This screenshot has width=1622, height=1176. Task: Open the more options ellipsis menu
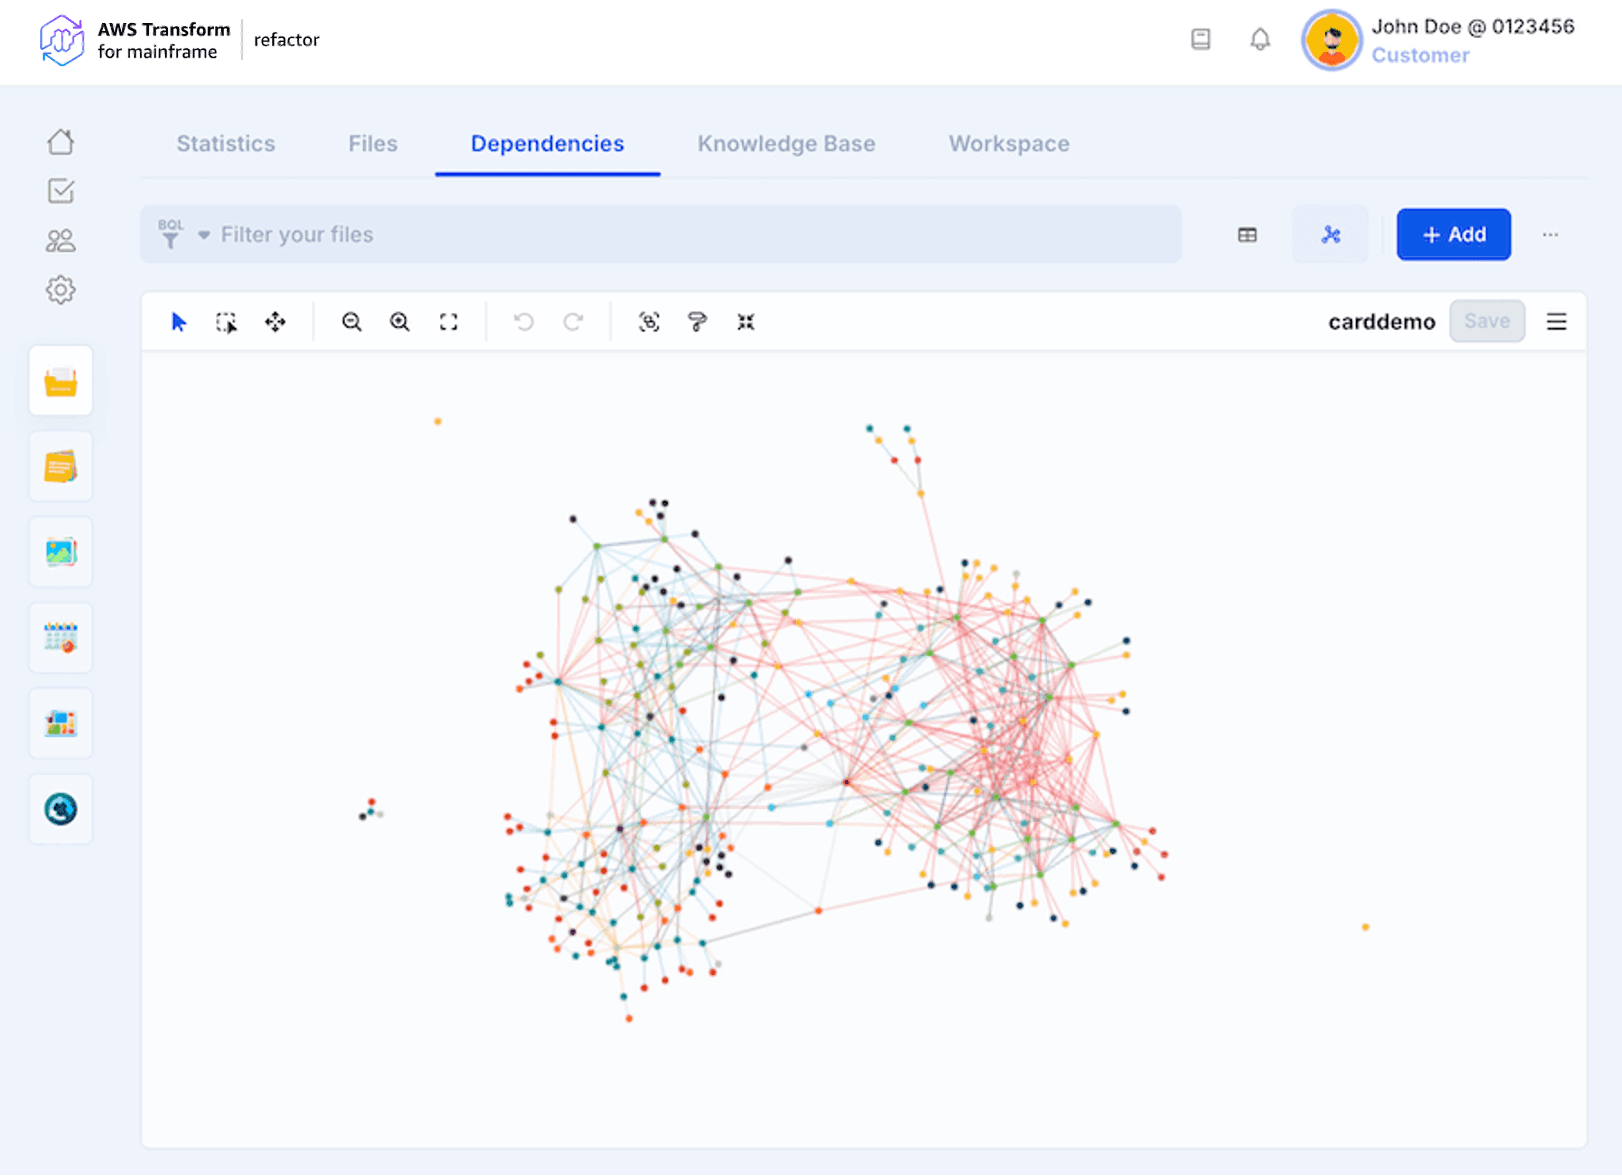[x=1550, y=235]
